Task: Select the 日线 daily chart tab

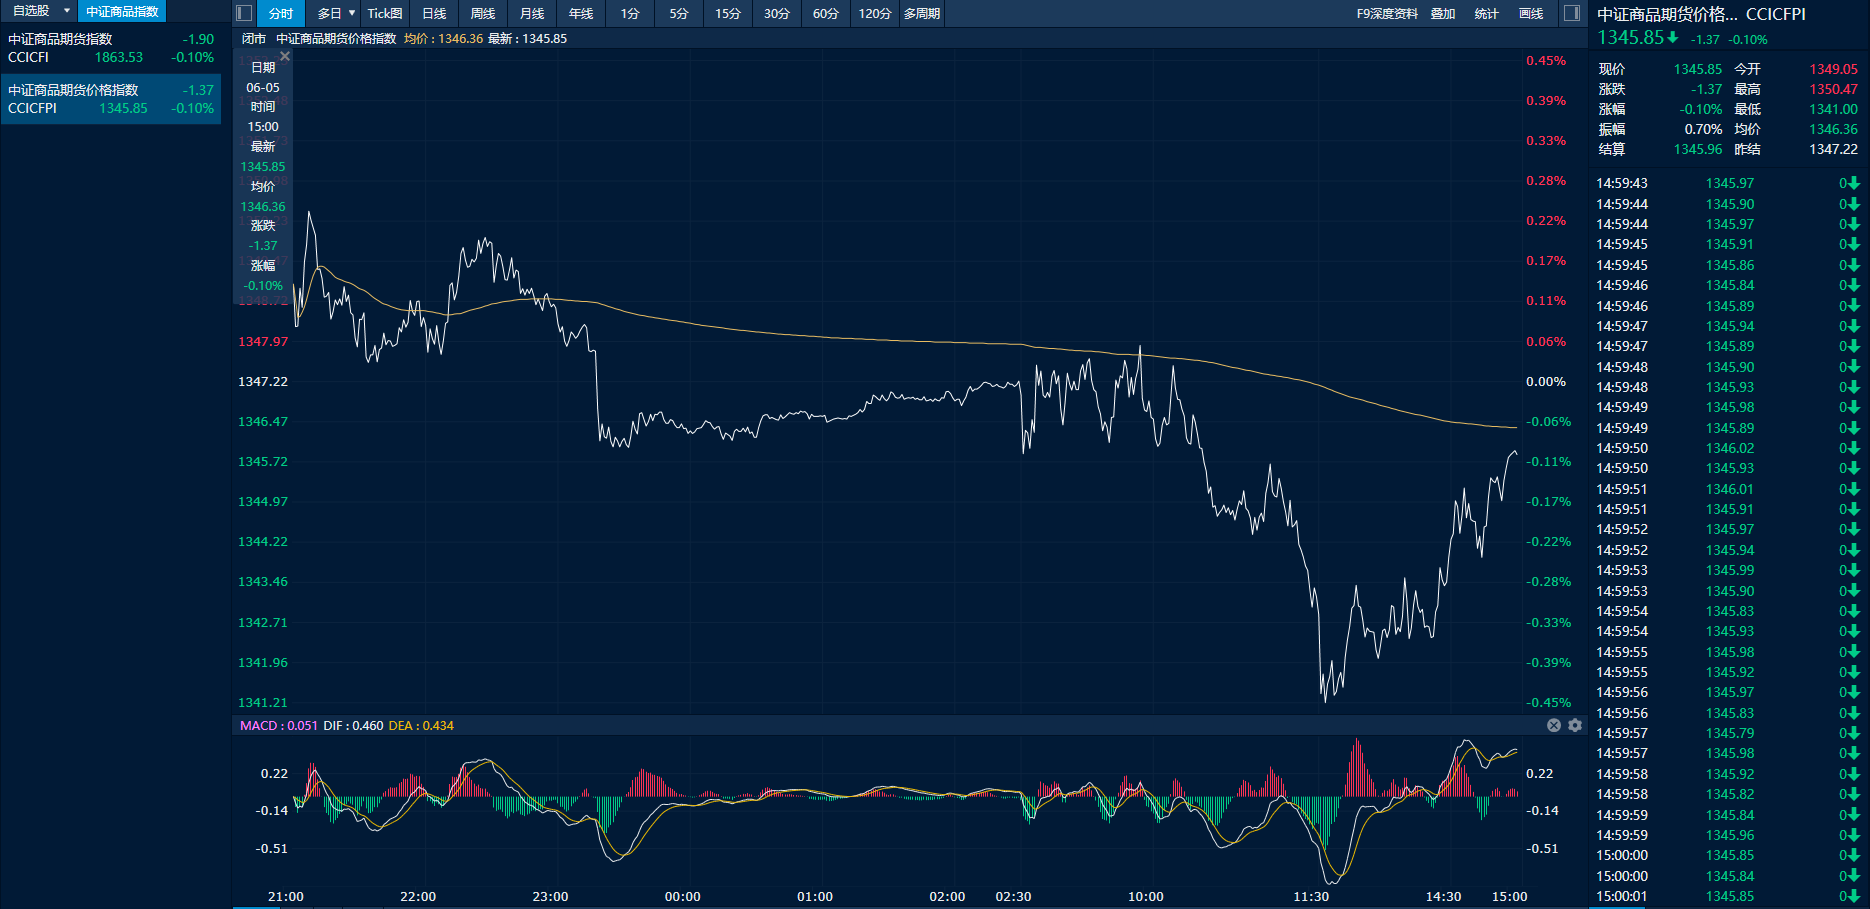Action: pyautogui.click(x=434, y=13)
